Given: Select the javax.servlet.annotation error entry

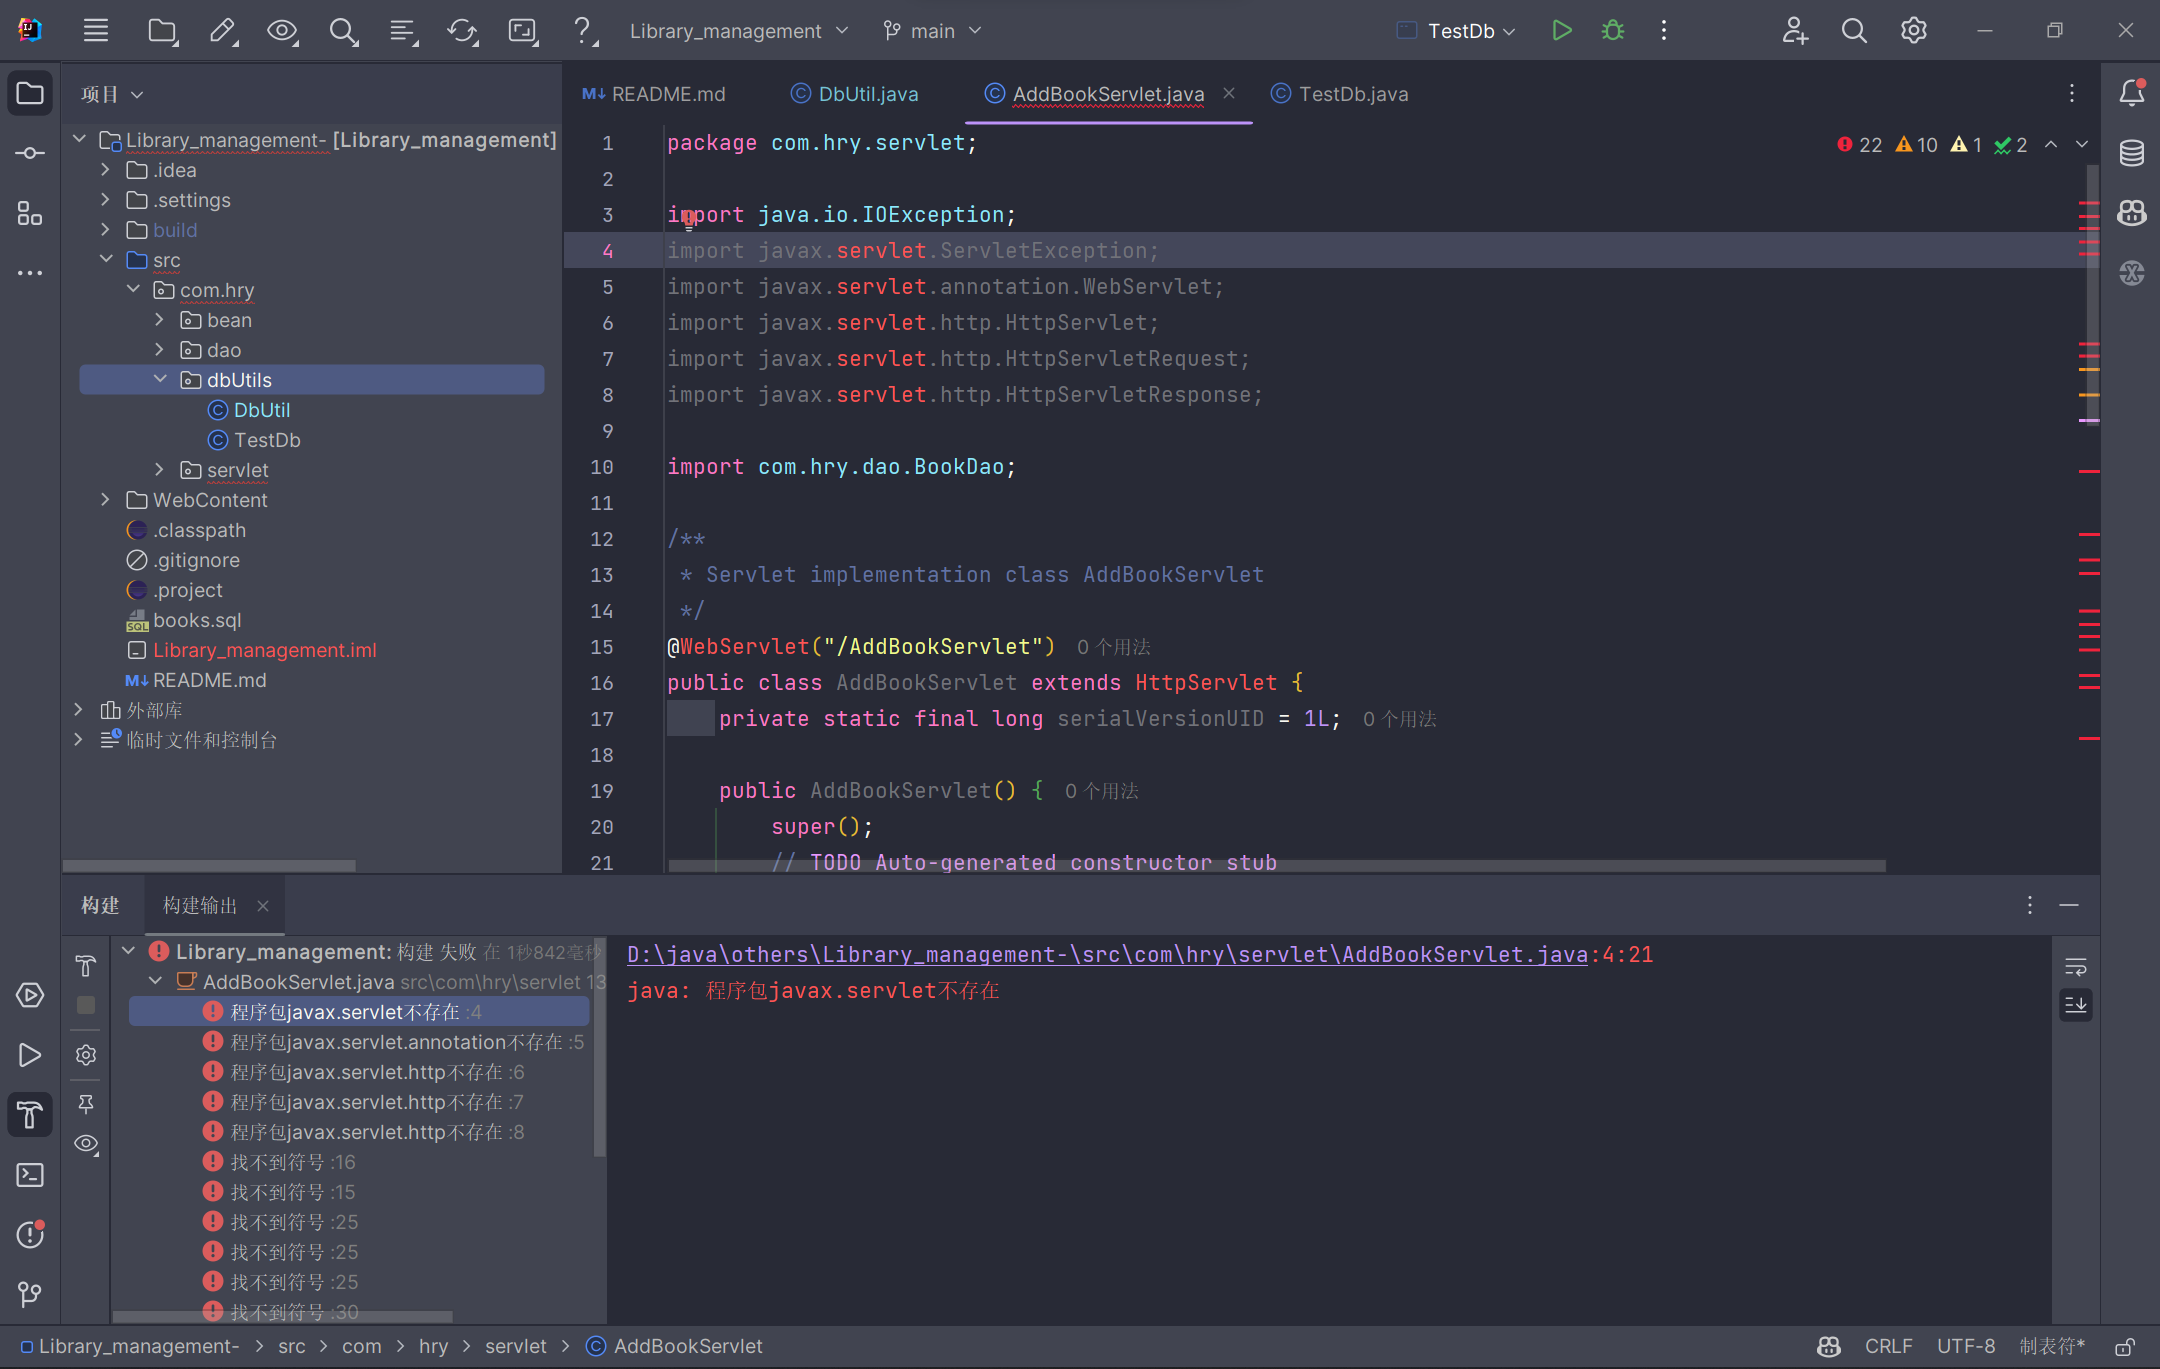Looking at the screenshot, I should click(x=398, y=1042).
